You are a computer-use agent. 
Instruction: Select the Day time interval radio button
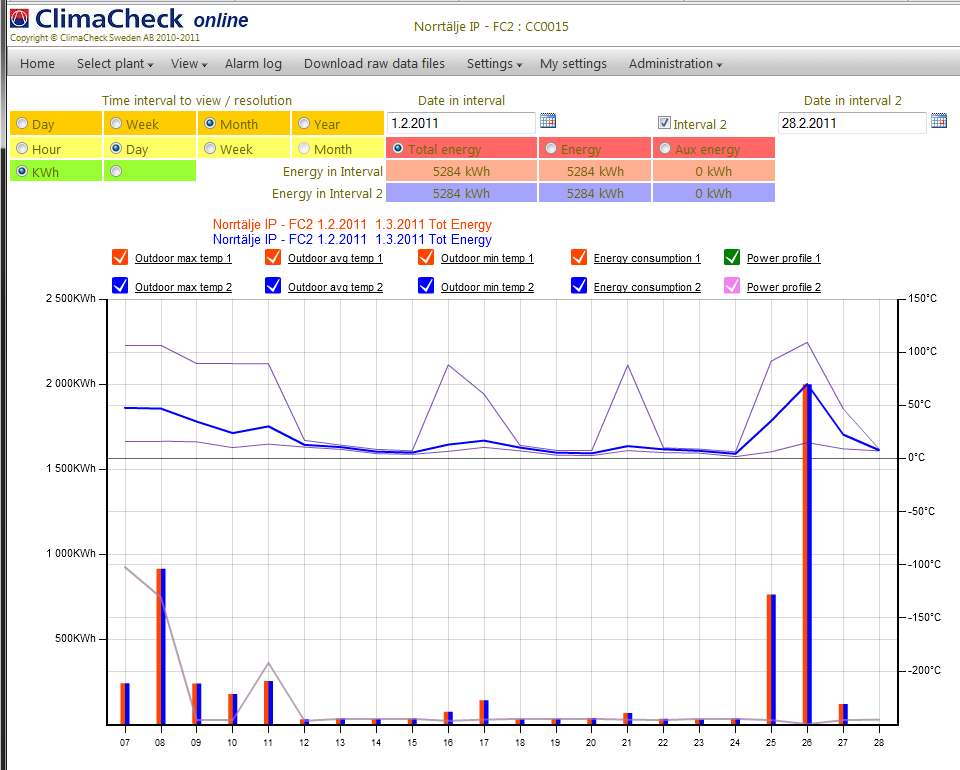pyautogui.click(x=22, y=124)
